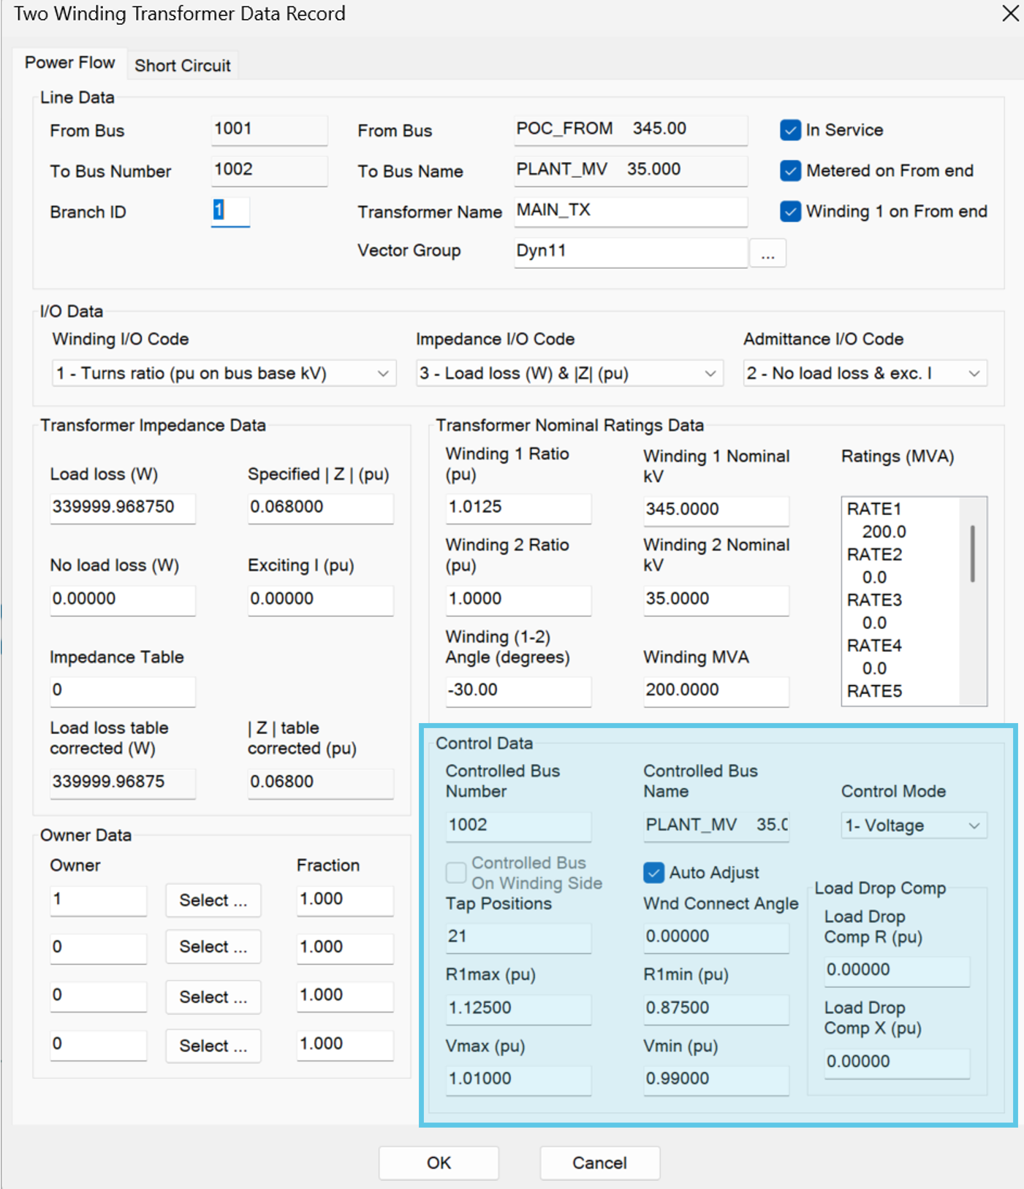Click the Load Drop Comp R field
1024x1189 pixels.
pos(897,971)
